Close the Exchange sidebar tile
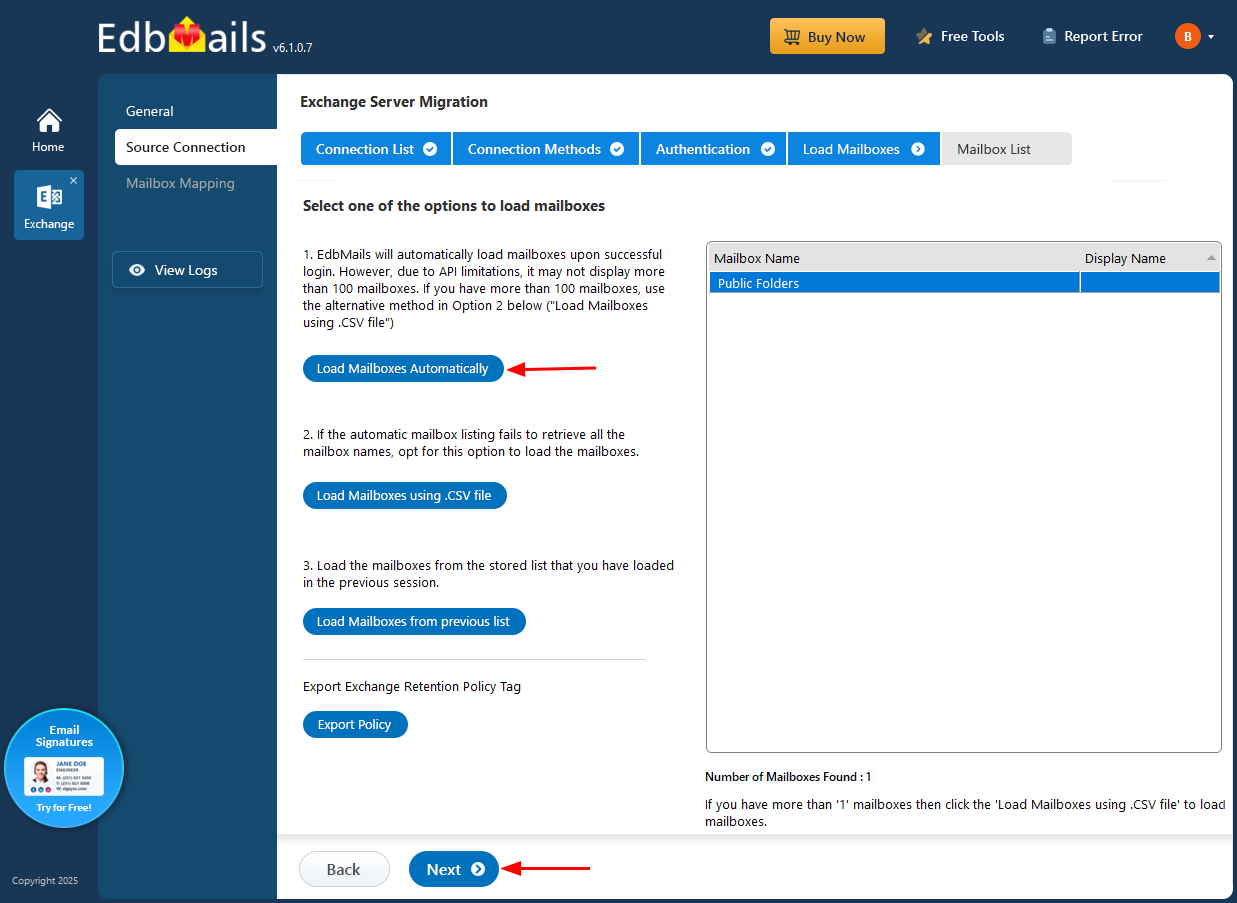 (x=73, y=181)
